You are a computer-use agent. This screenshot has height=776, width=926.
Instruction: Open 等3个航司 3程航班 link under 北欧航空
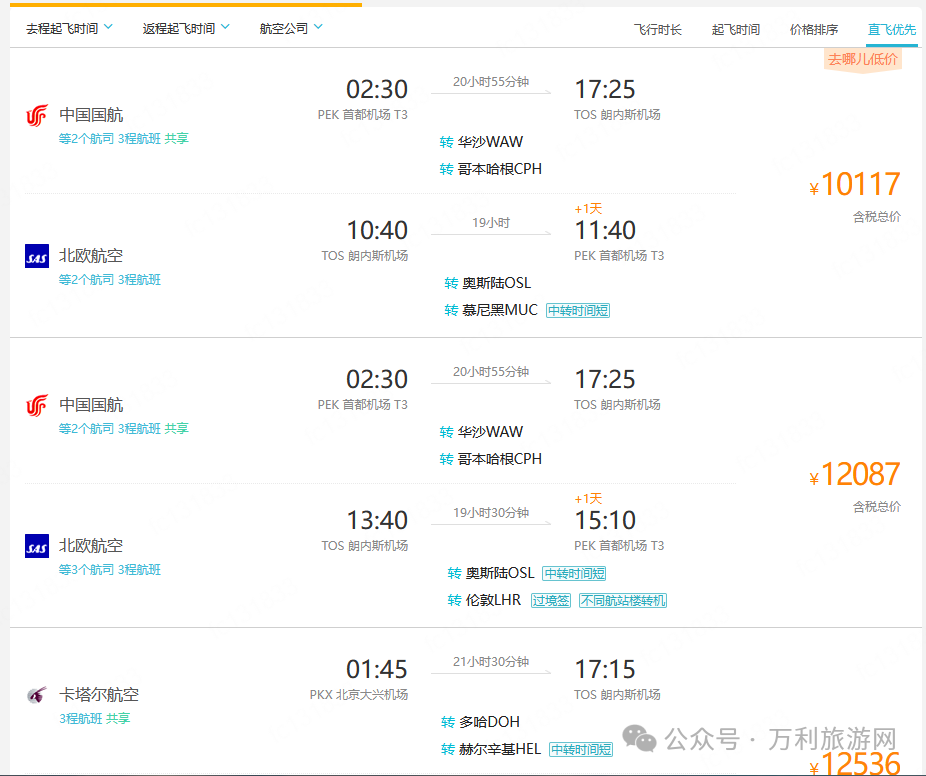(x=109, y=570)
